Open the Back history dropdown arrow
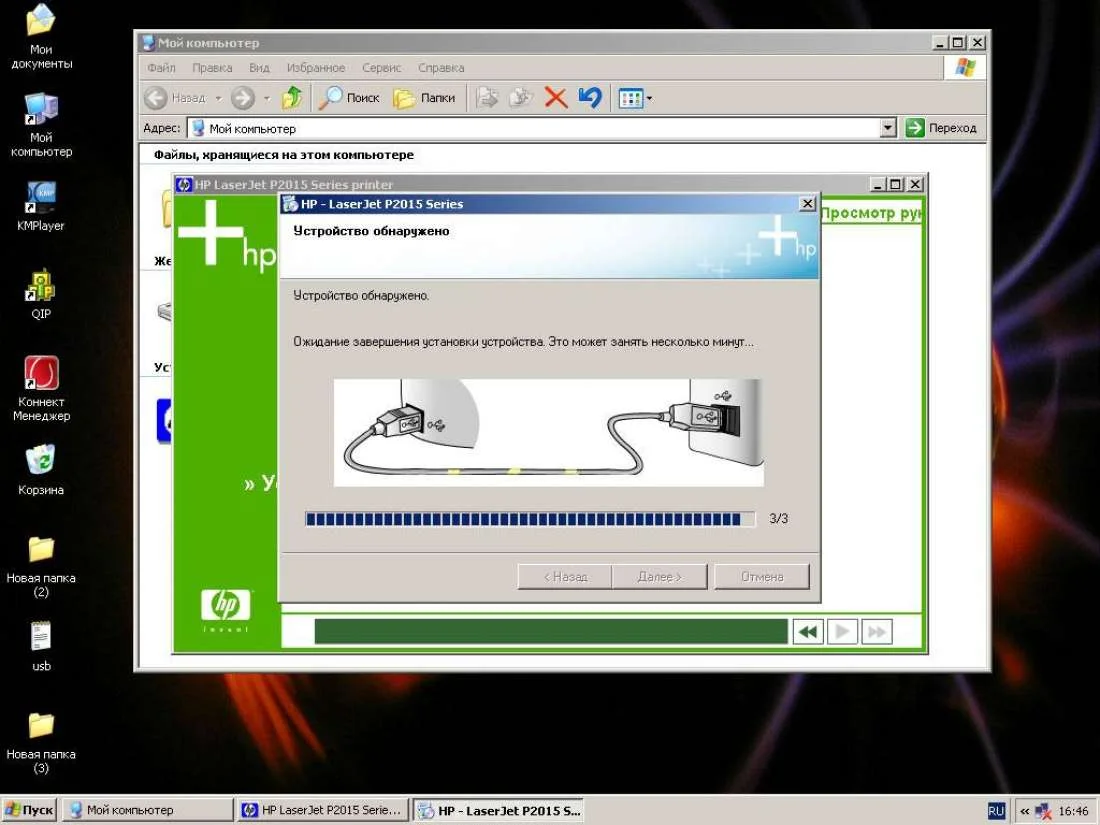This screenshot has height=825, width=1100. point(218,98)
